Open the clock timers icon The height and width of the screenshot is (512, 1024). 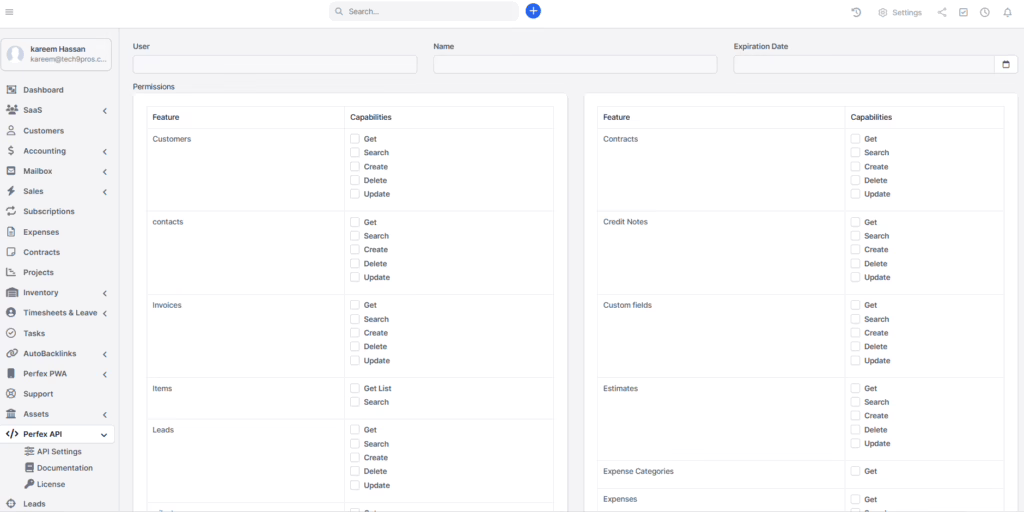click(985, 13)
